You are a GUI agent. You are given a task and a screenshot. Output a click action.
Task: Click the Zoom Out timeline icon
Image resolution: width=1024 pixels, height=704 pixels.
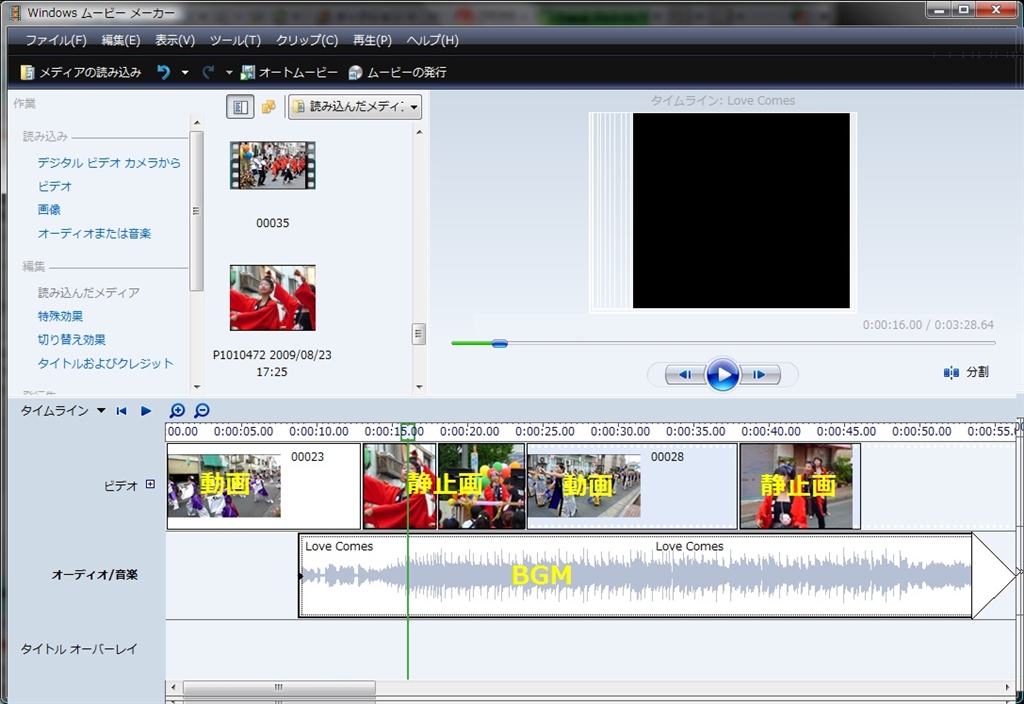202,411
